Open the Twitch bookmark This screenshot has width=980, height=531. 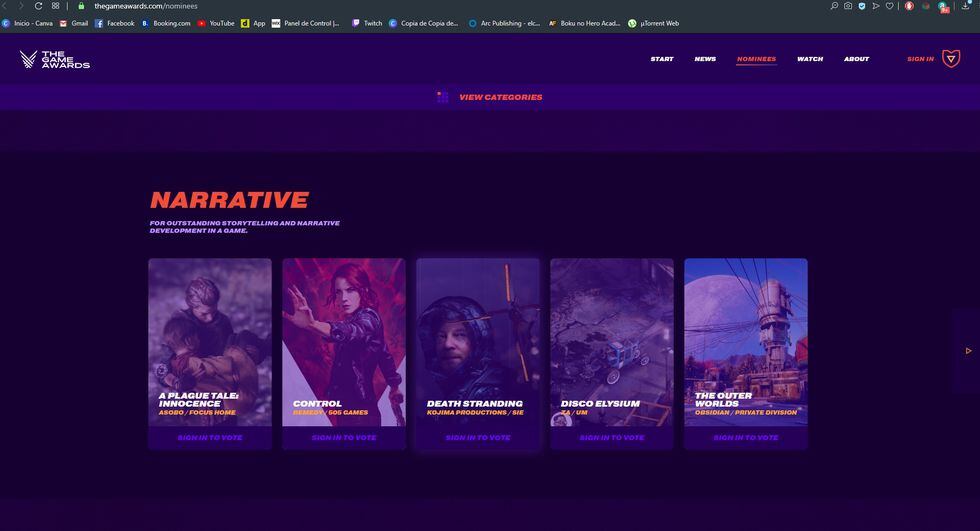point(366,23)
